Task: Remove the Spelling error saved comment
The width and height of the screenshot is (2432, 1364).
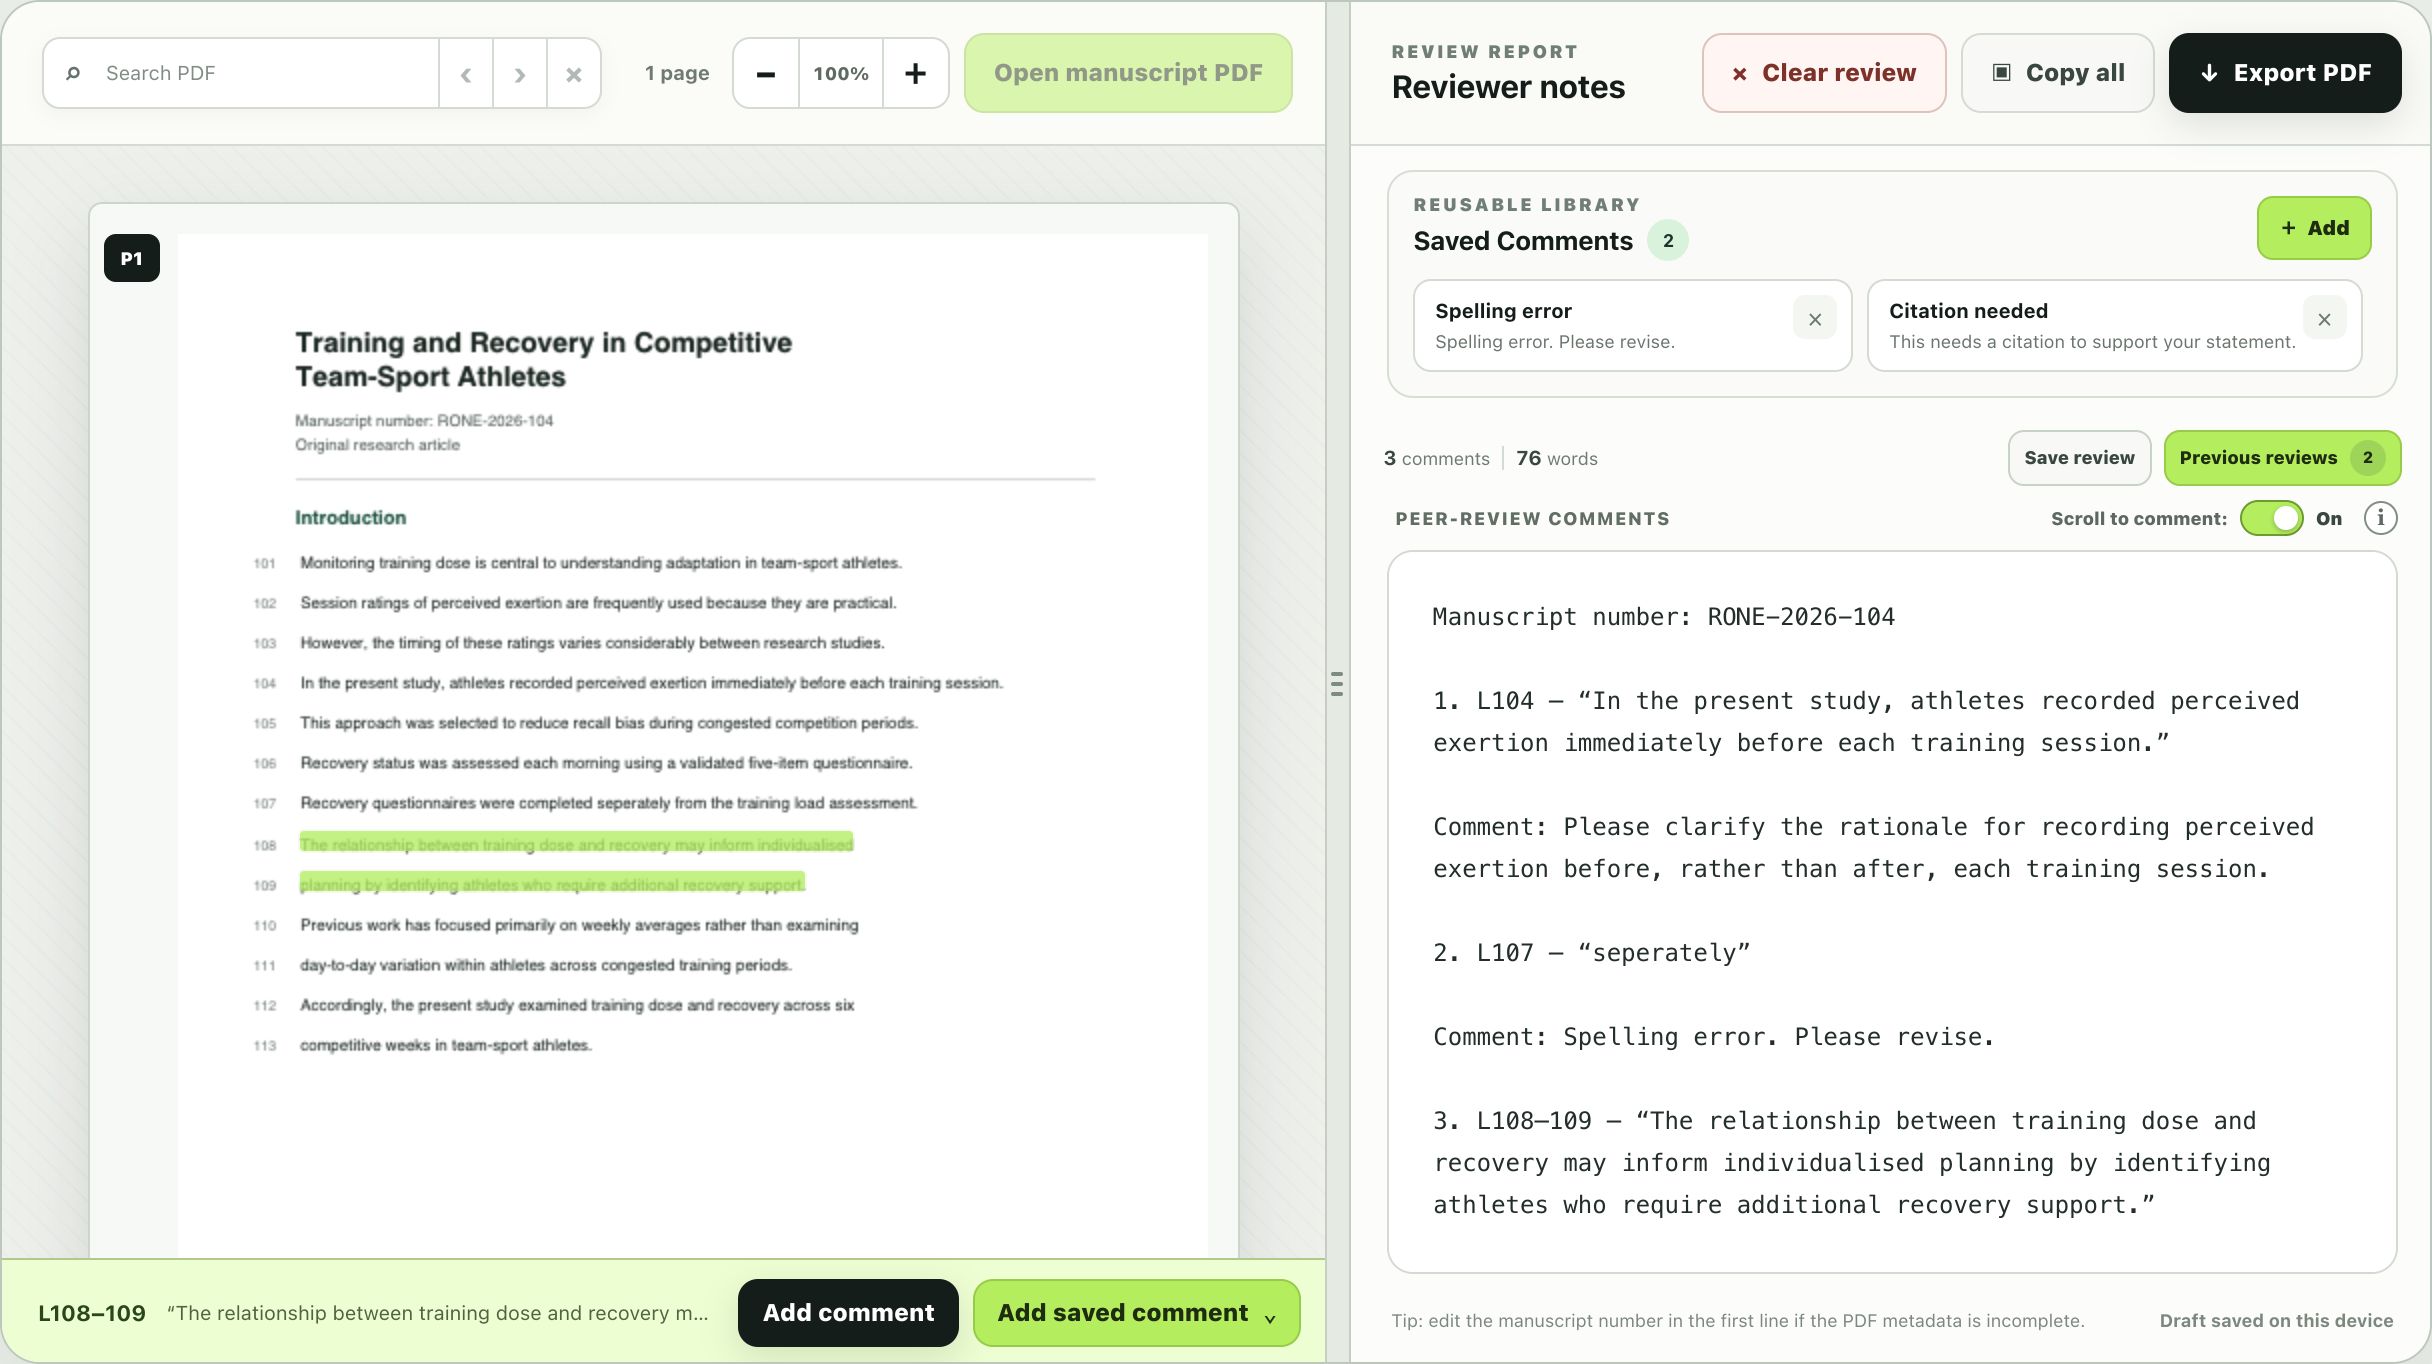Action: pos(1815,319)
